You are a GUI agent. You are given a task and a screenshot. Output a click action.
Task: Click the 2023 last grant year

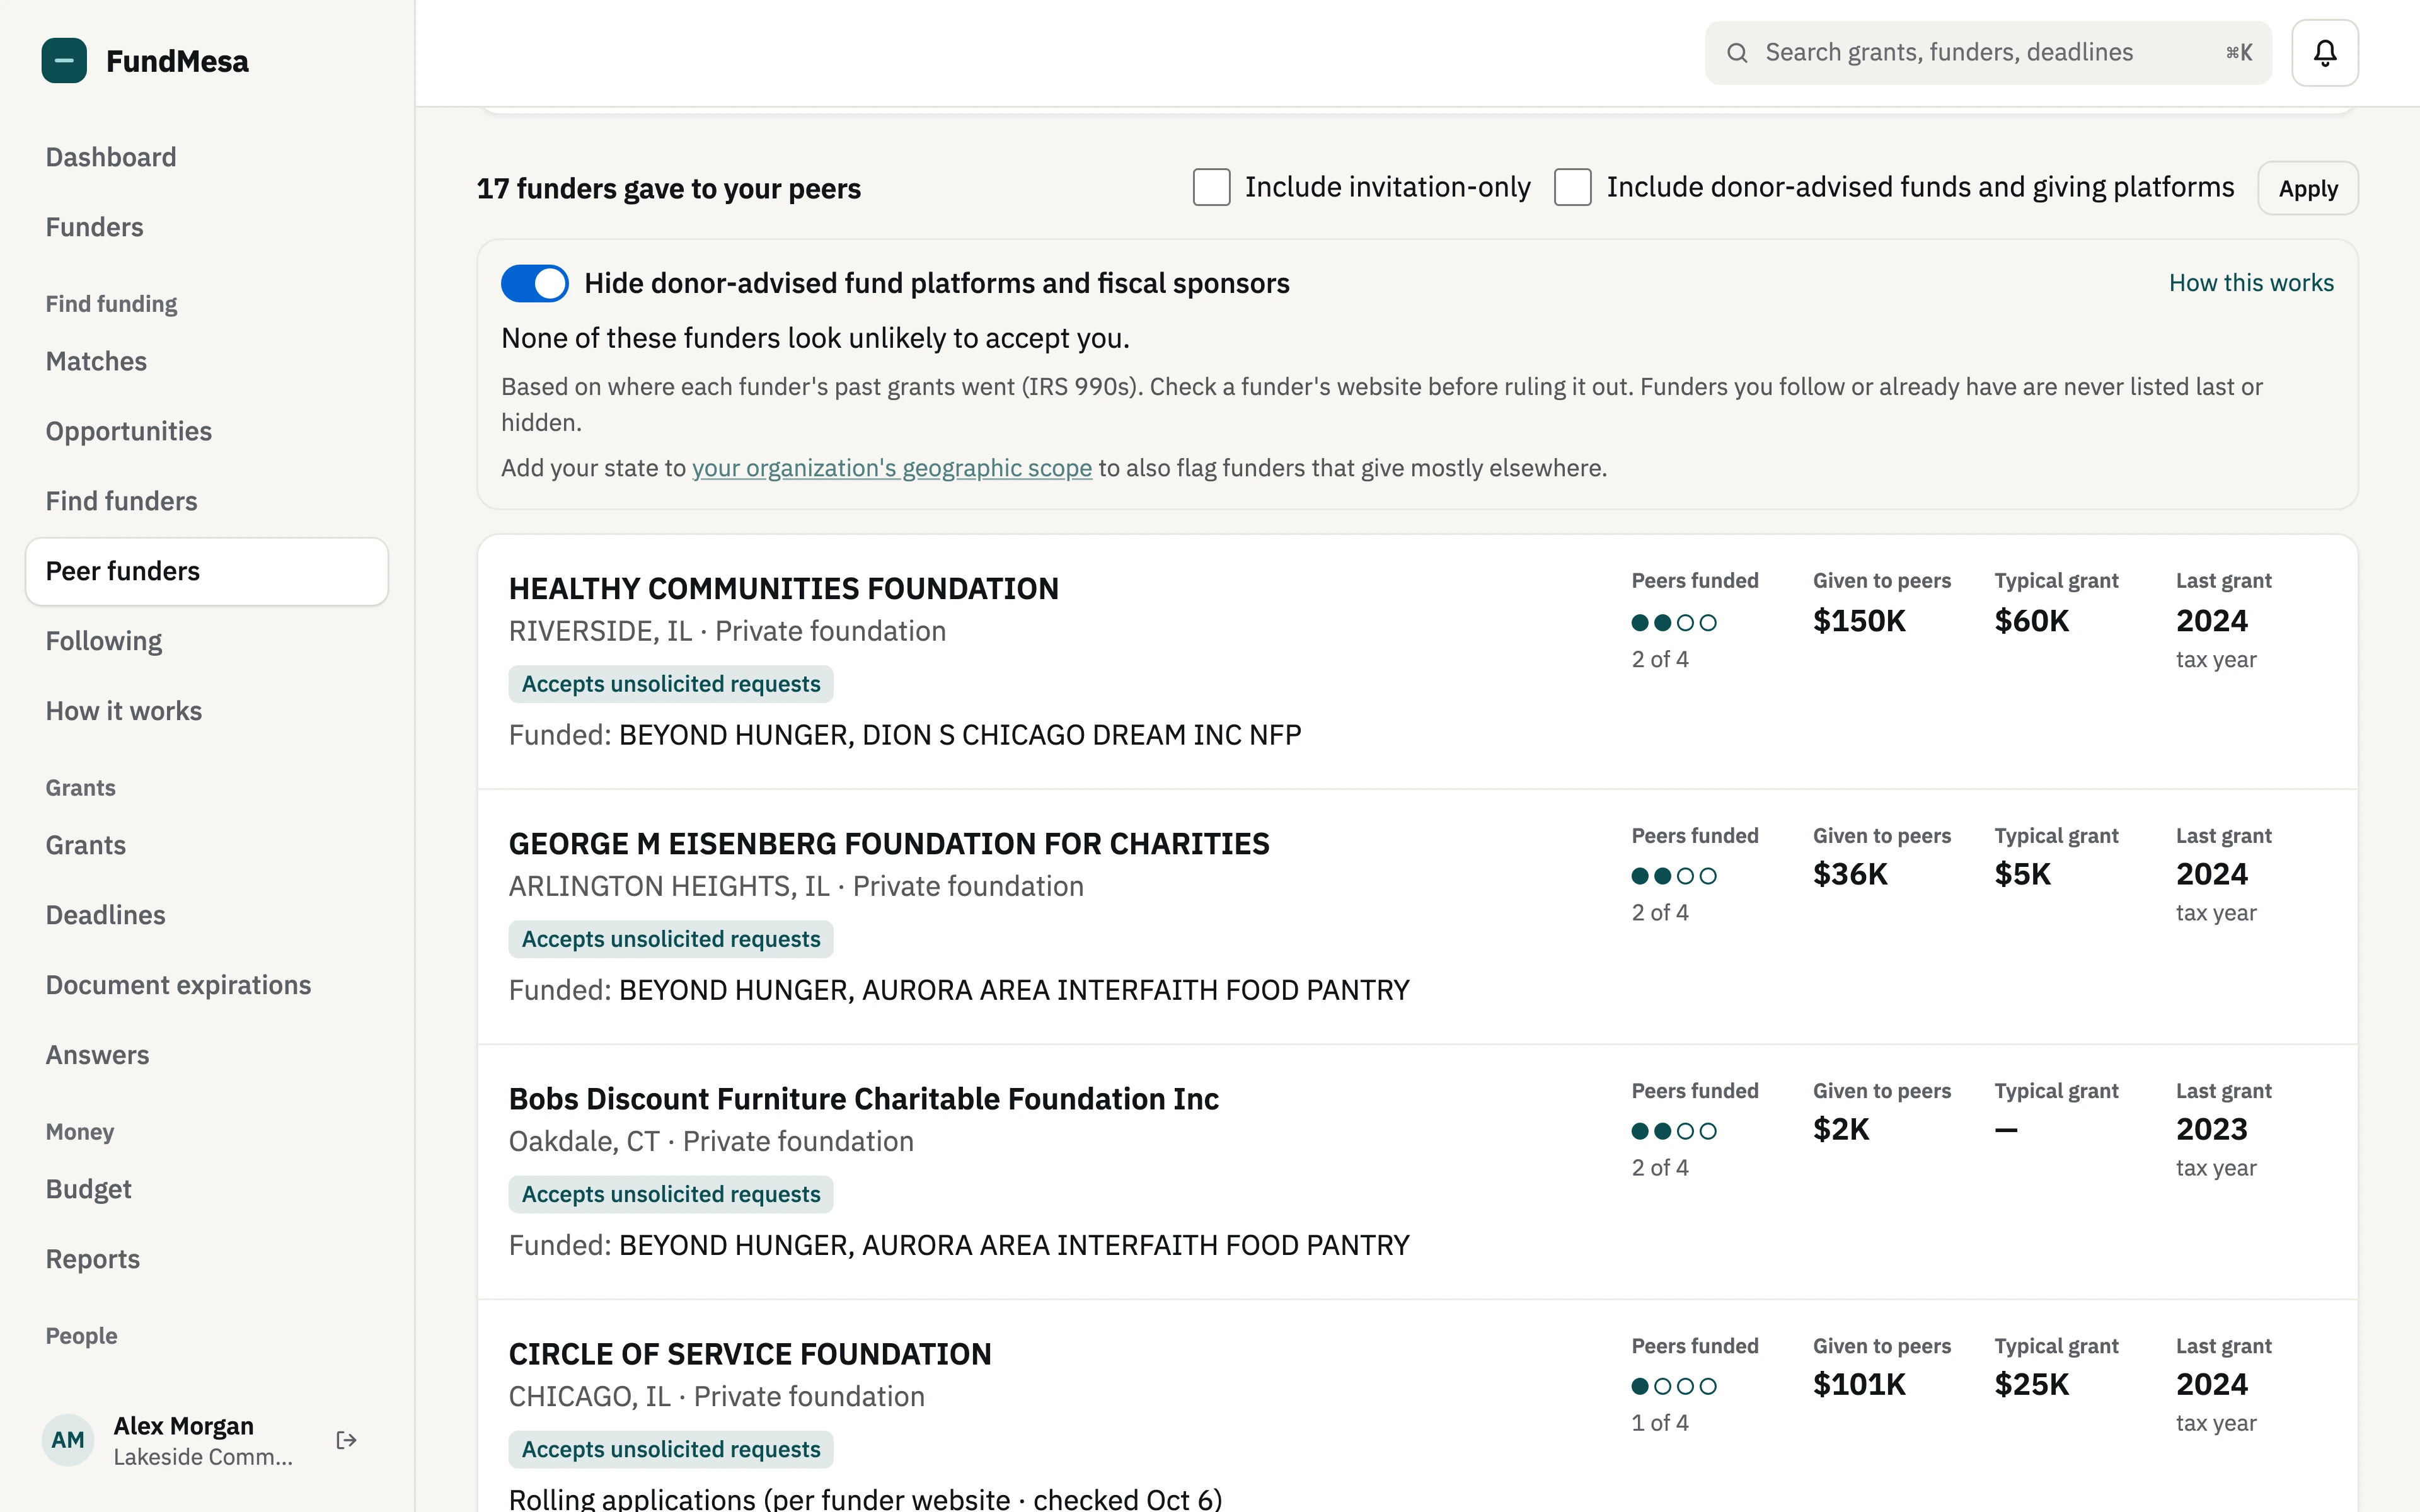[2211, 1129]
